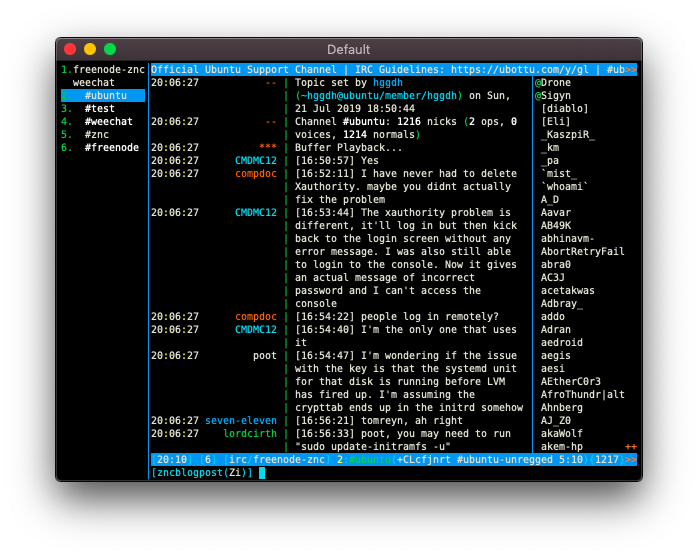Switch to the #test buffer

click(x=99, y=108)
